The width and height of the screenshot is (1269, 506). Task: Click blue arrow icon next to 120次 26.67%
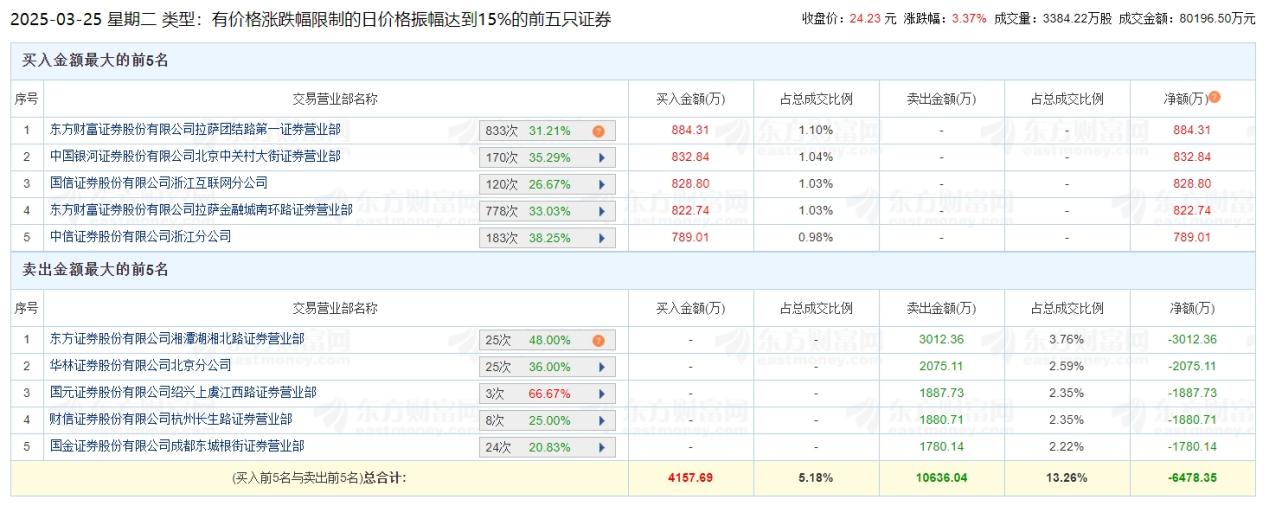click(x=601, y=184)
